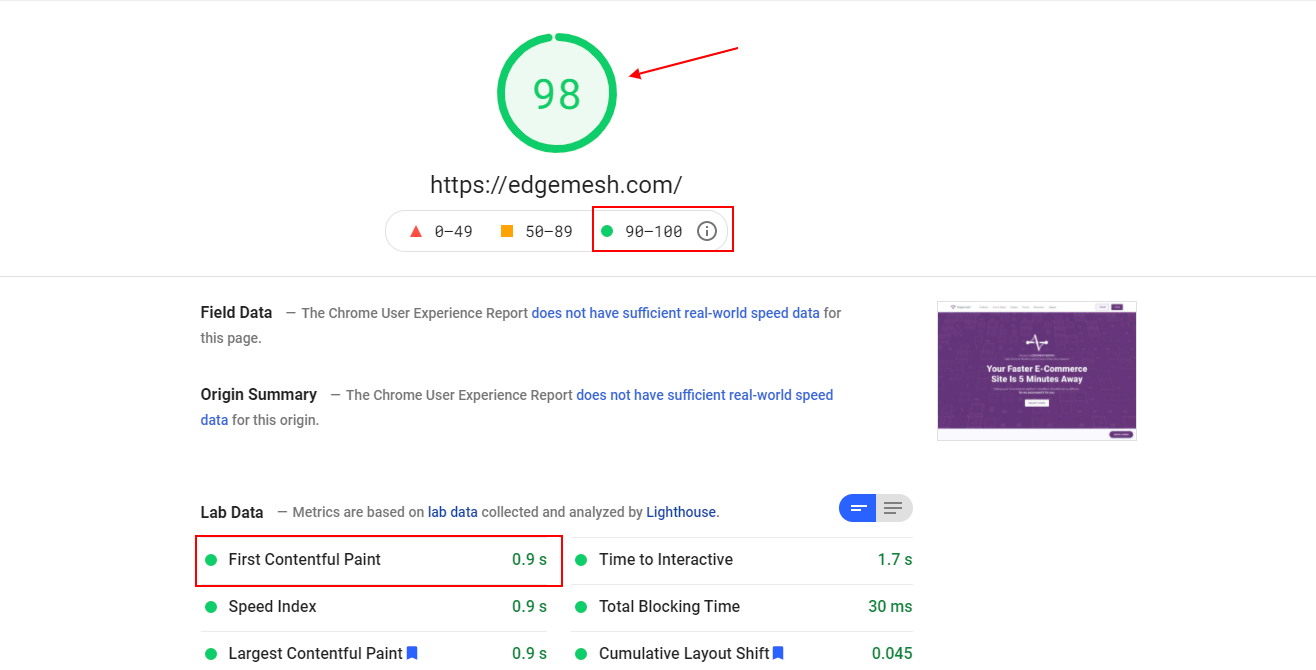Screen dimensions: 1316x670
Task: Click green status dot beside Speed Index
Action: 211,607
